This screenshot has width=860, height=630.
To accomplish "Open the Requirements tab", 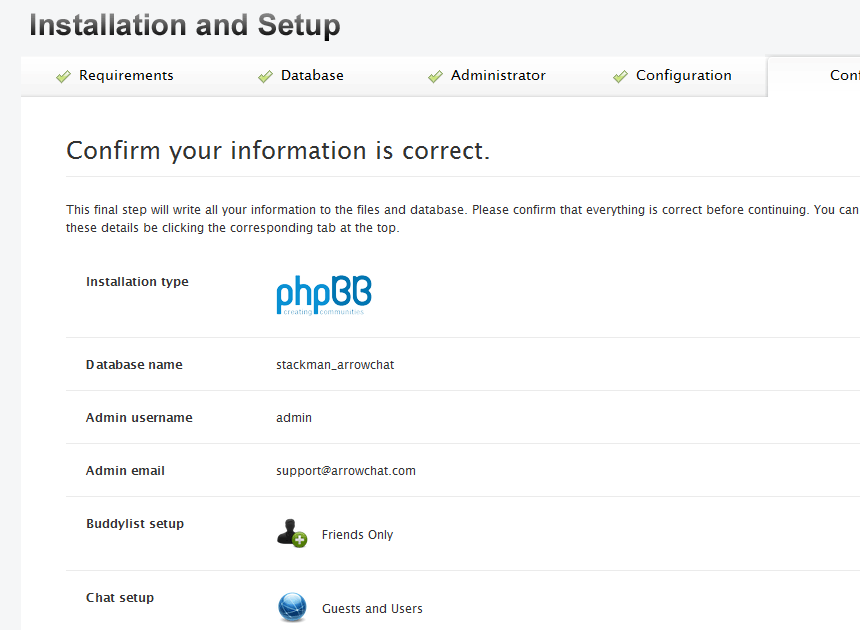I will pos(126,76).
